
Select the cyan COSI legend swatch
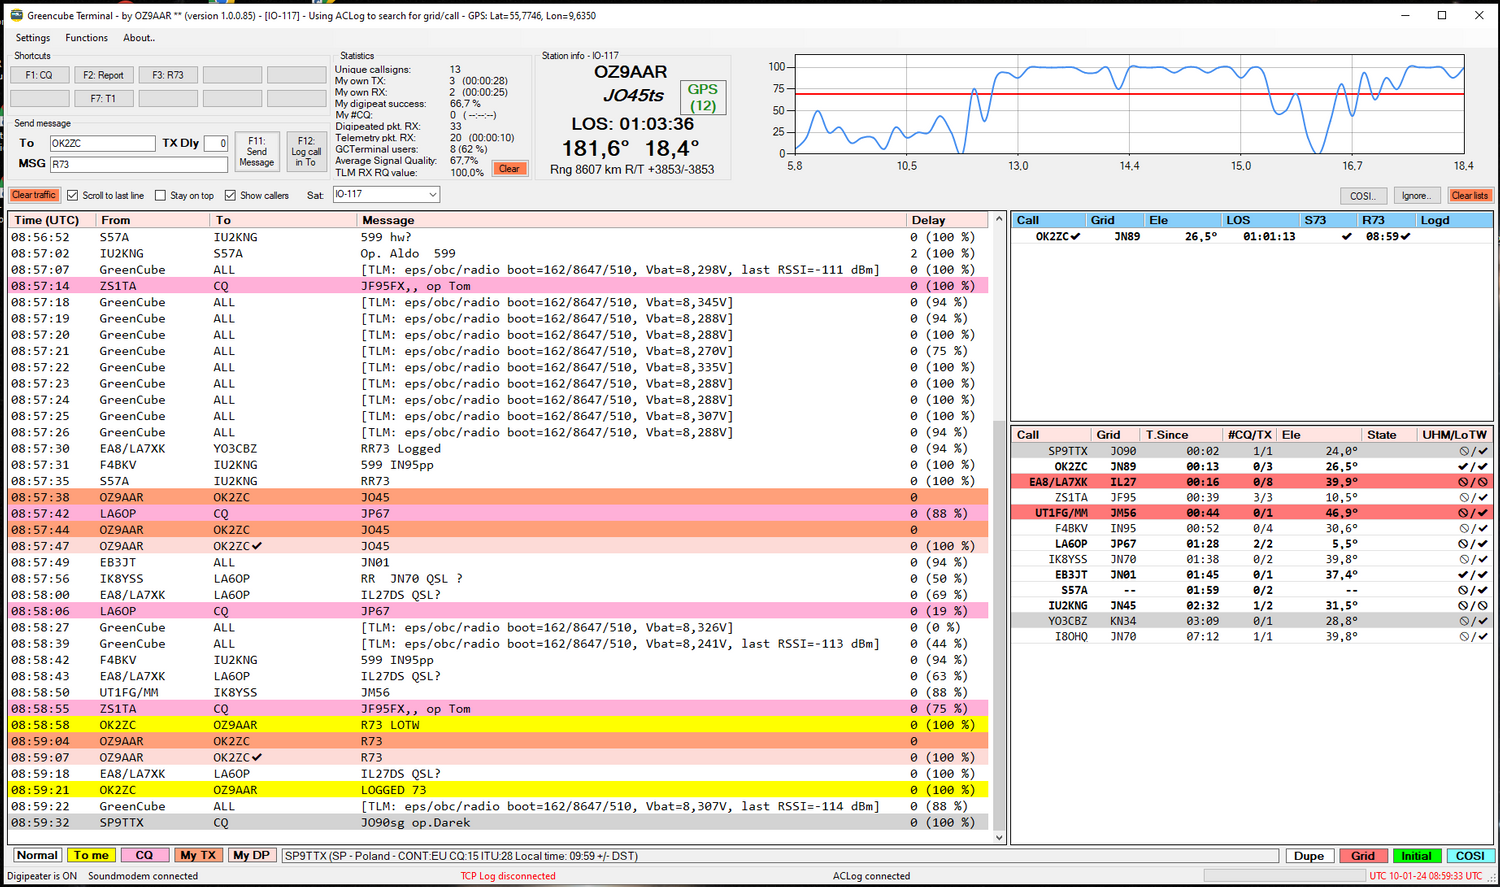(1470, 856)
